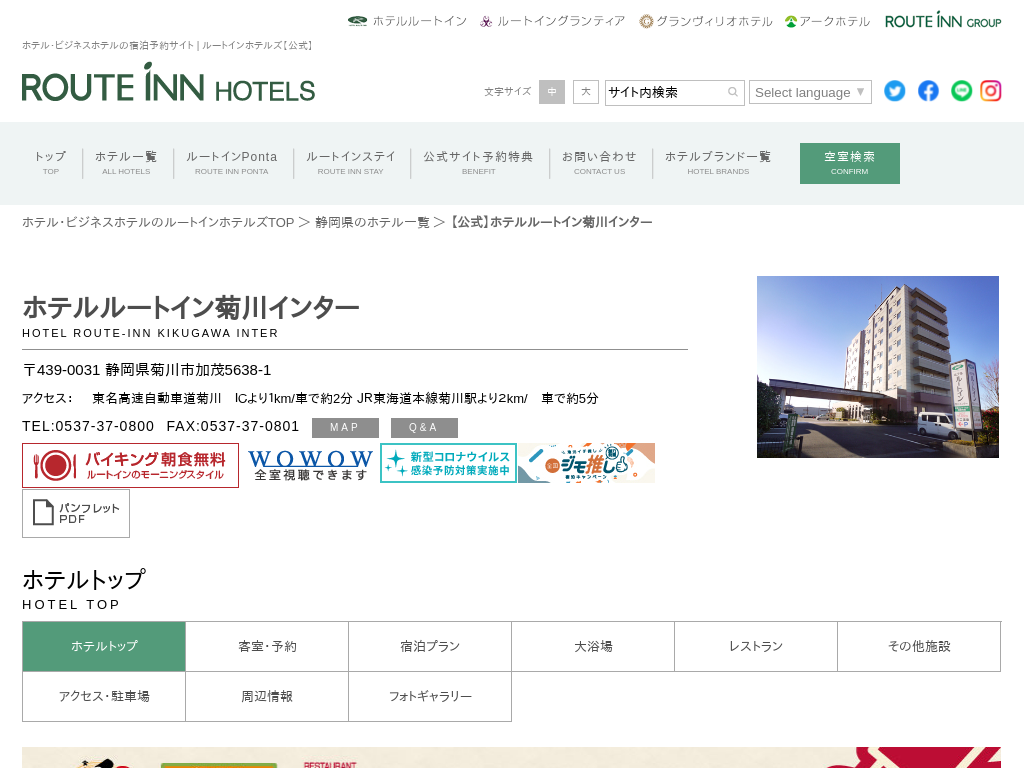Image resolution: width=1024 pixels, height=768 pixels.
Task: Open the Facebook social icon
Action: [x=928, y=91]
